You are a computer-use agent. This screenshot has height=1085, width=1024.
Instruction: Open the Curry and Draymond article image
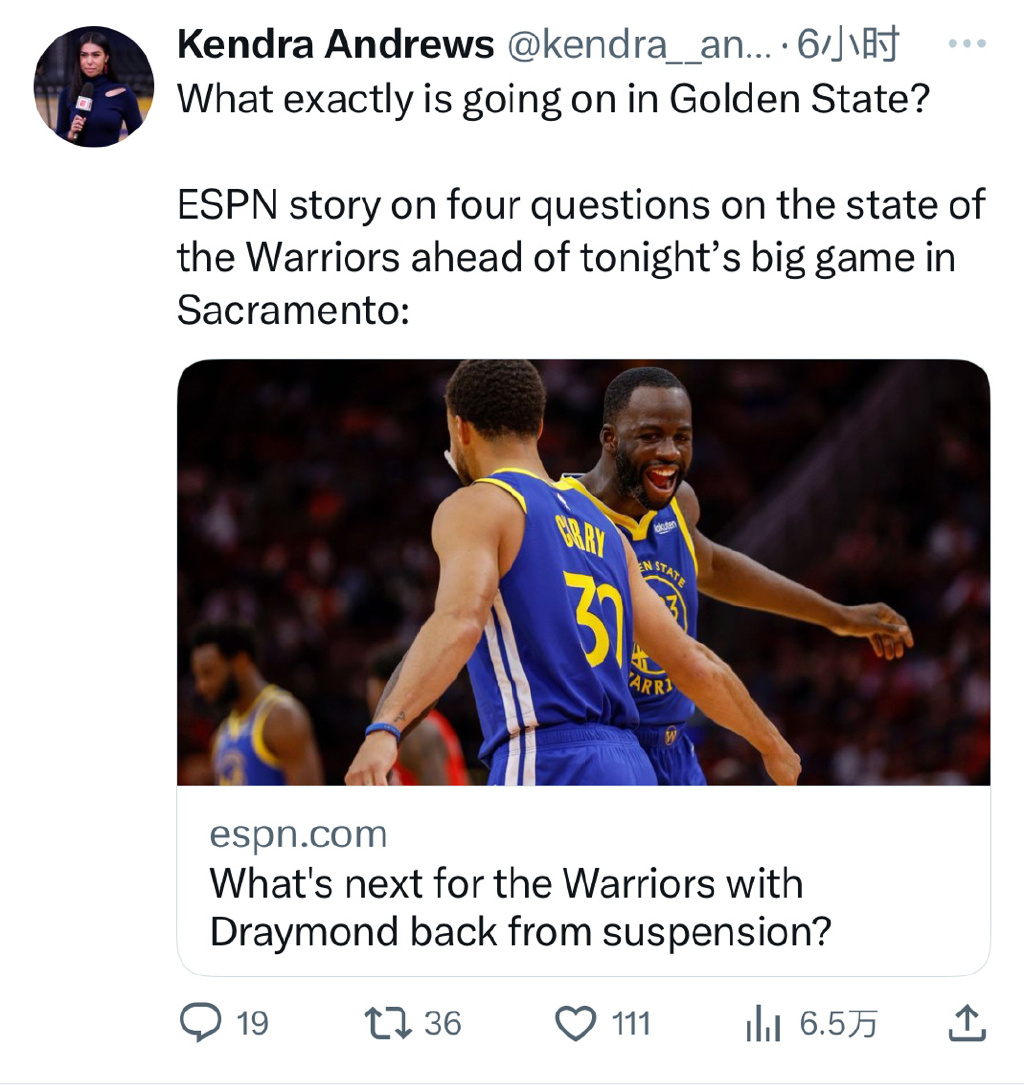pyautogui.click(x=583, y=572)
